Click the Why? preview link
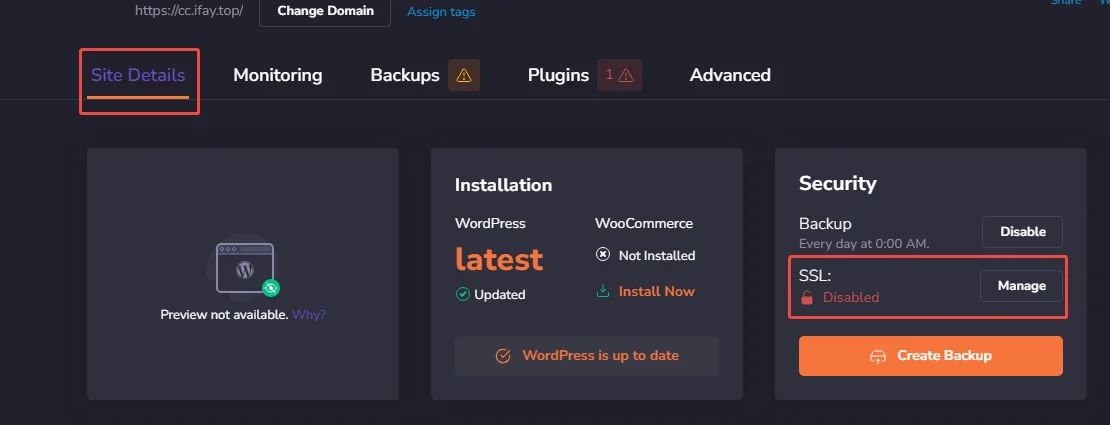This screenshot has width=1110, height=425. [x=309, y=314]
